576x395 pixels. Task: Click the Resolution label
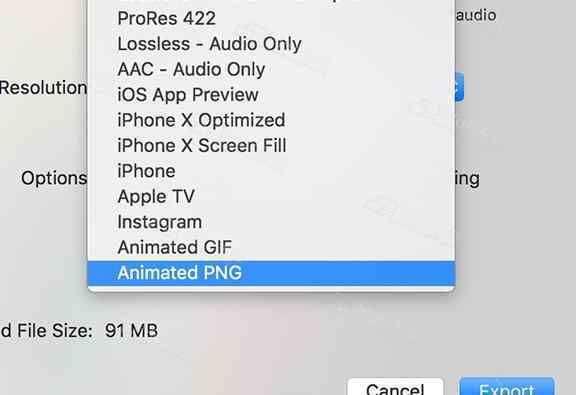[x=43, y=88]
